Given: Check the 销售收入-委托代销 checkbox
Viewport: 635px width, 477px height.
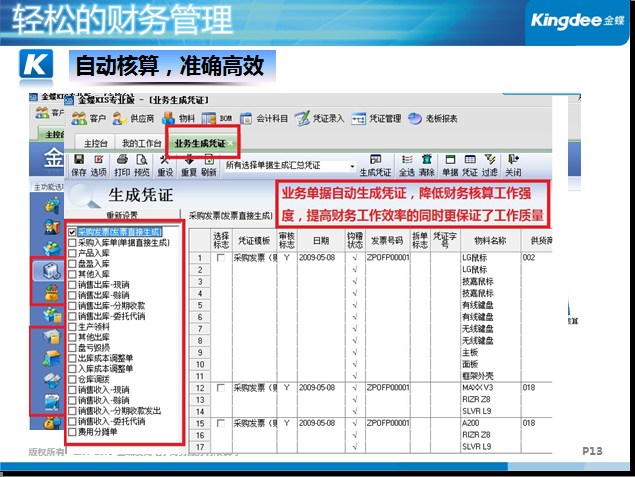Looking at the screenshot, I should pos(72,422).
